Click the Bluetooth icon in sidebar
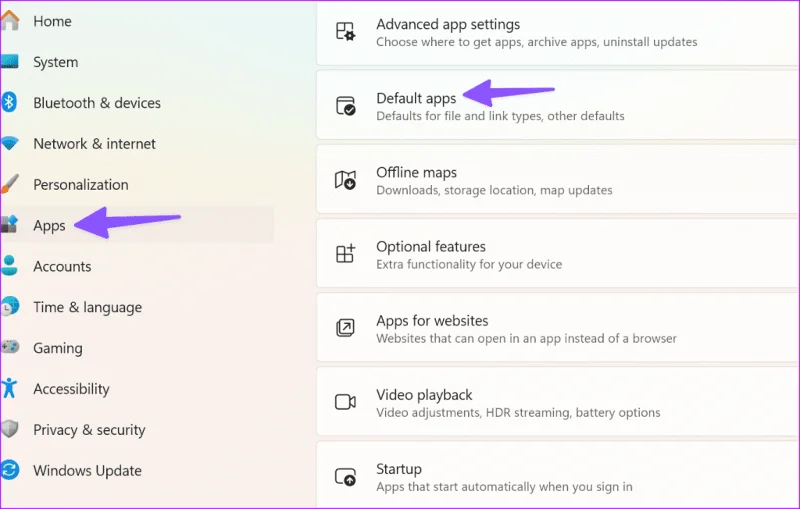The width and height of the screenshot is (800, 509). [x=9, y=102]
